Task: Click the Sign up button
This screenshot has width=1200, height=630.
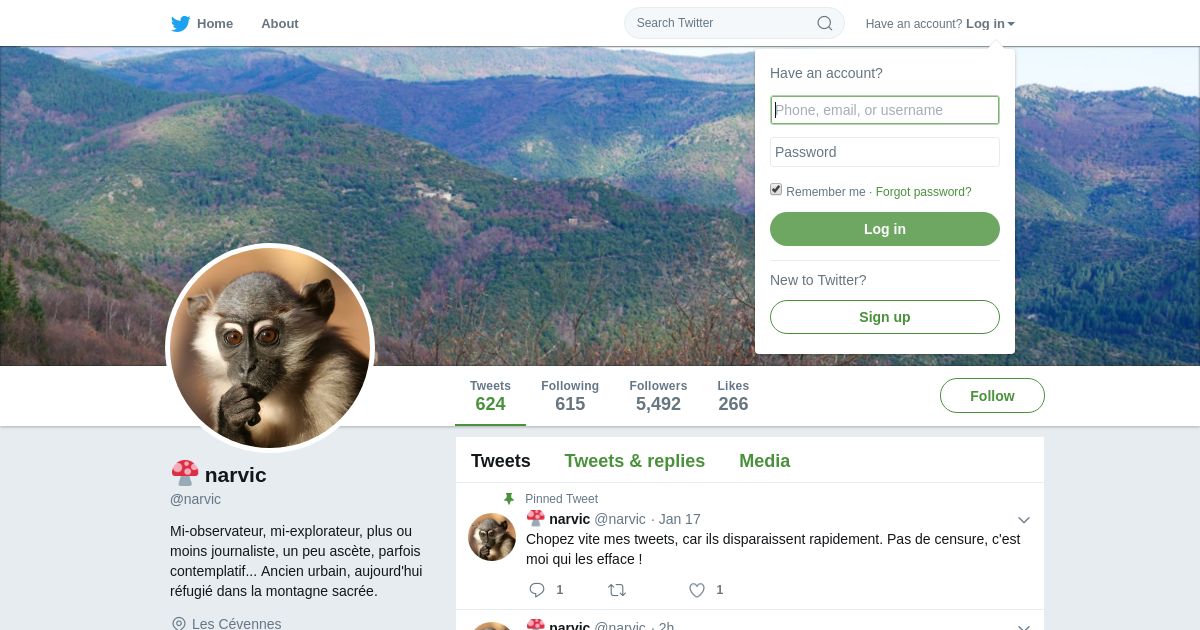Action: 884,317
